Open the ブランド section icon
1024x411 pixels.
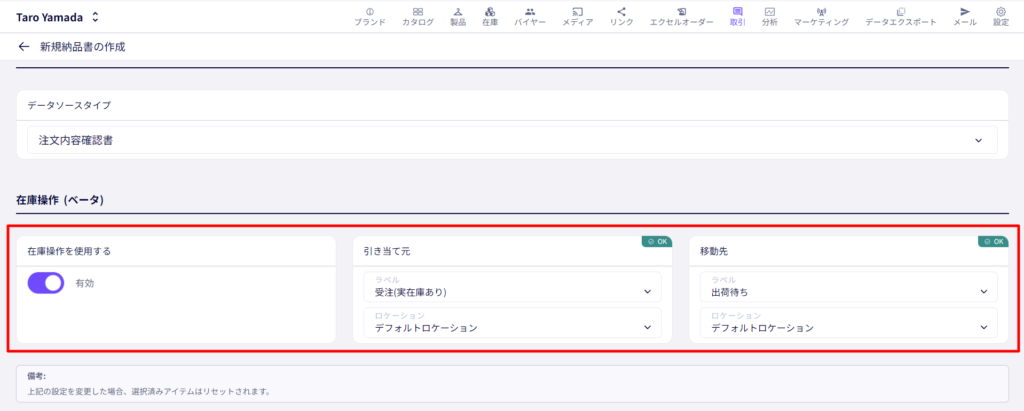point(370,12)
